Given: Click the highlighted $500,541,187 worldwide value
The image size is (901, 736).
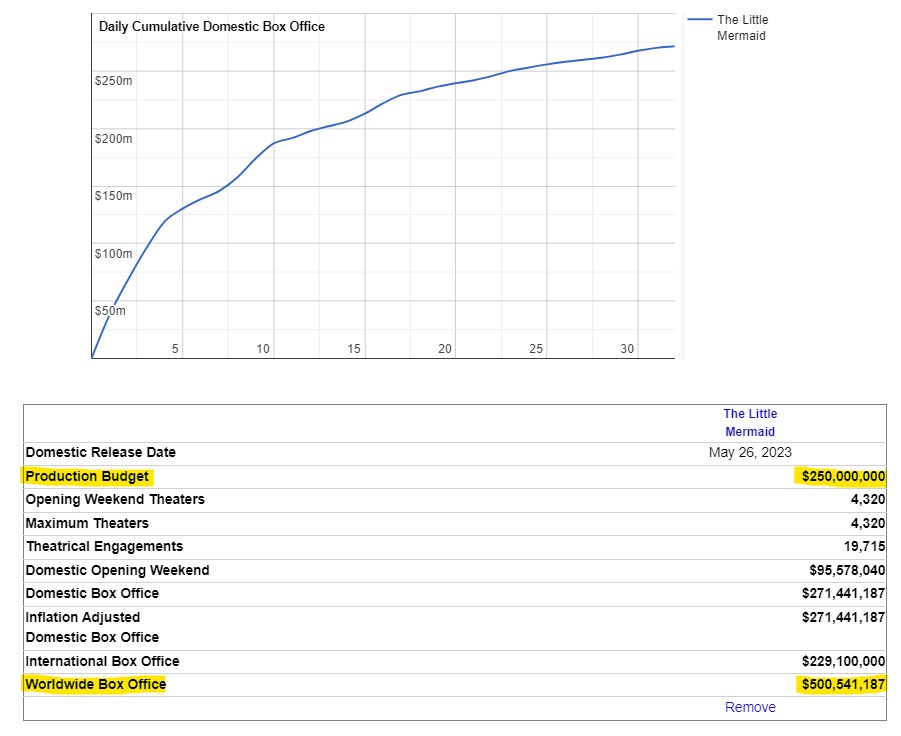Looking at the screenshot, I should (x=843, y=685).
